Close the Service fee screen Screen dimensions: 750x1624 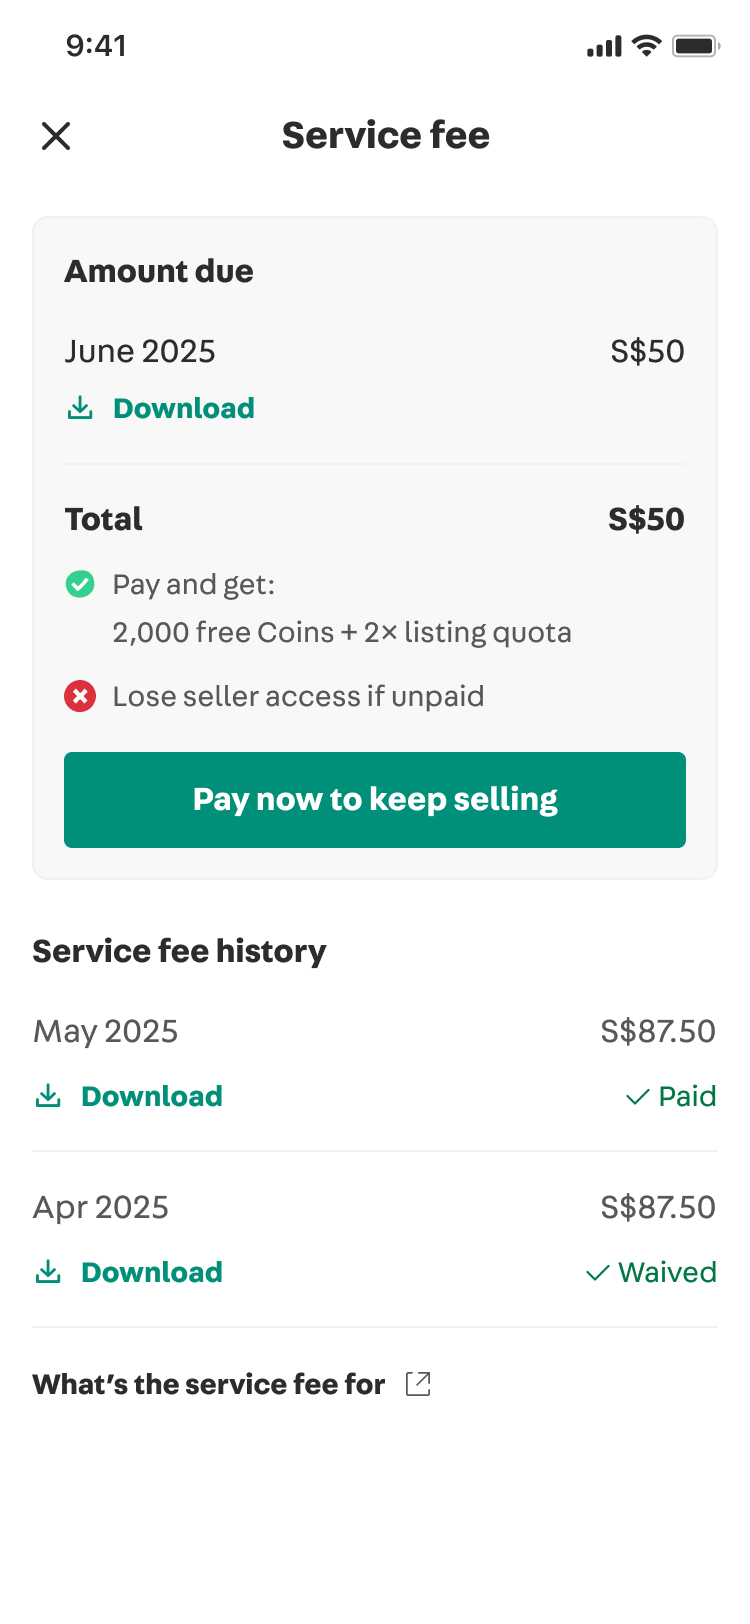56,136
